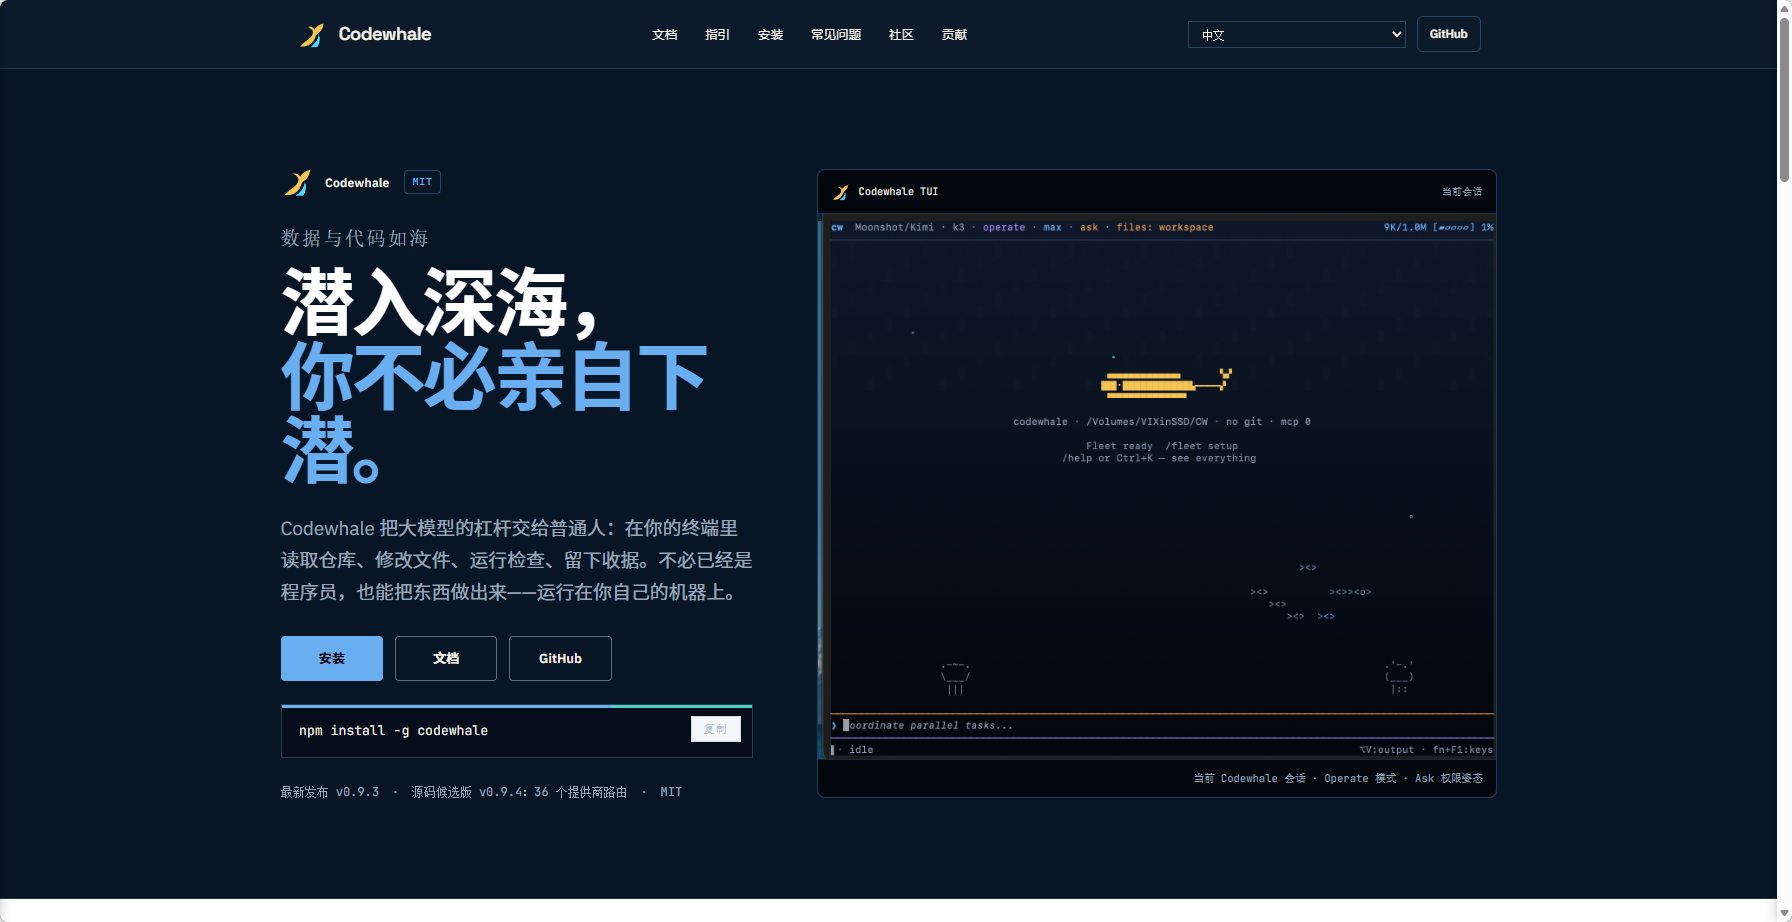Copy the npm install command with 复制
This screenshot has height=922, width=1792.
[x=716, y=729]
